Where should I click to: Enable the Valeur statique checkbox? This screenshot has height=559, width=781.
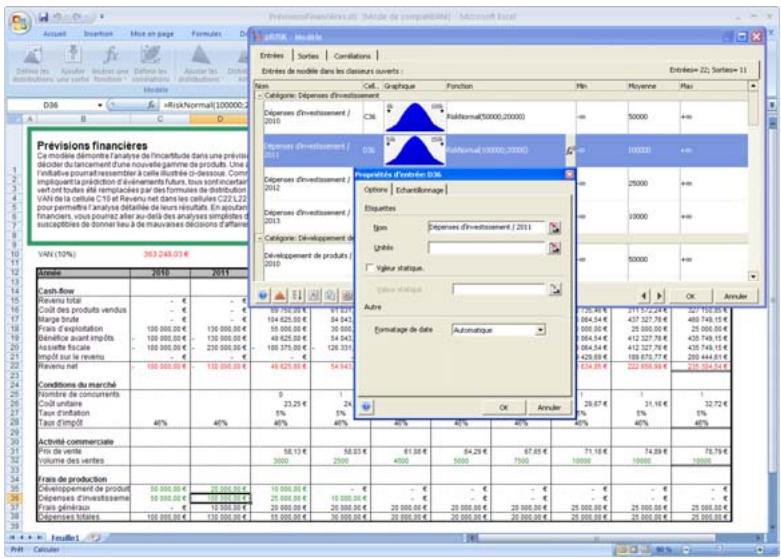371,269
